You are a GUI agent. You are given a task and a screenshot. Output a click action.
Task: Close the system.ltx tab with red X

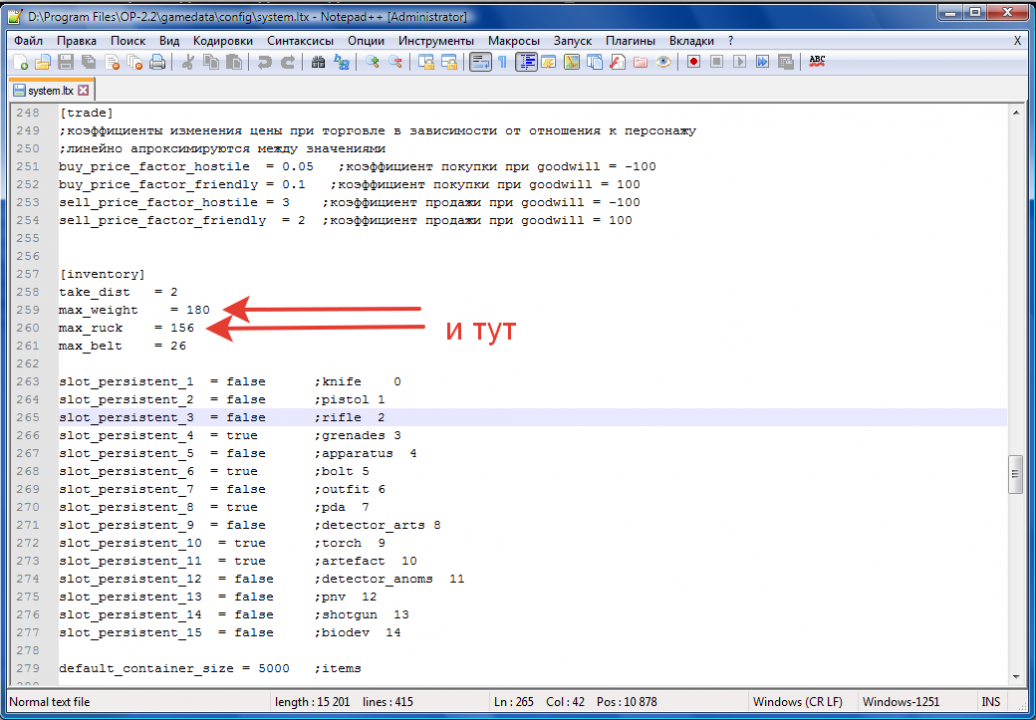click(x=83, y=90)
